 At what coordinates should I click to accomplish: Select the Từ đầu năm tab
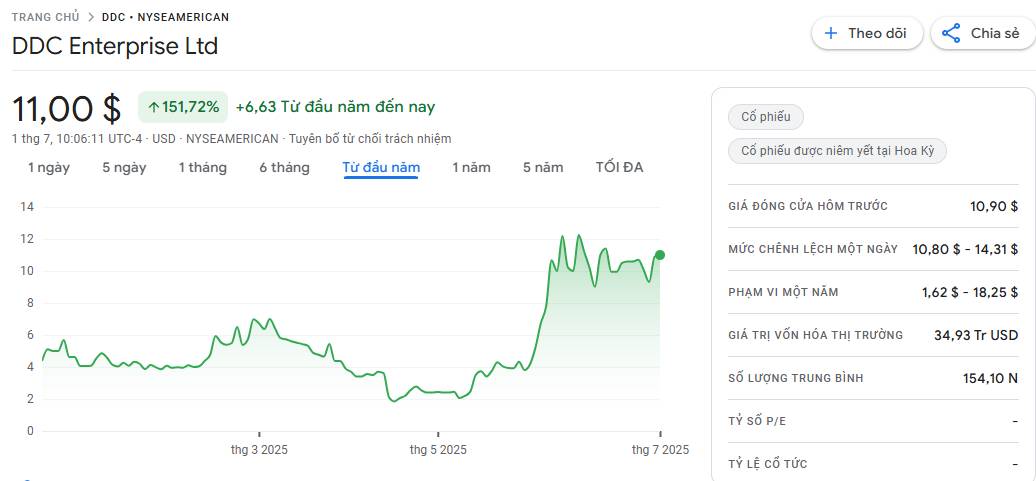(381, 168)
